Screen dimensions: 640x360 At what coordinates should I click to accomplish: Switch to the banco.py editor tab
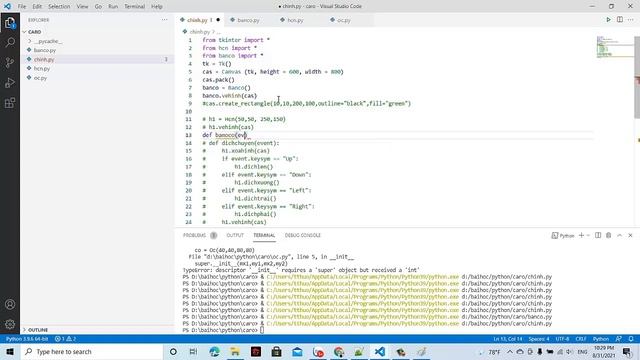[248, 20]
